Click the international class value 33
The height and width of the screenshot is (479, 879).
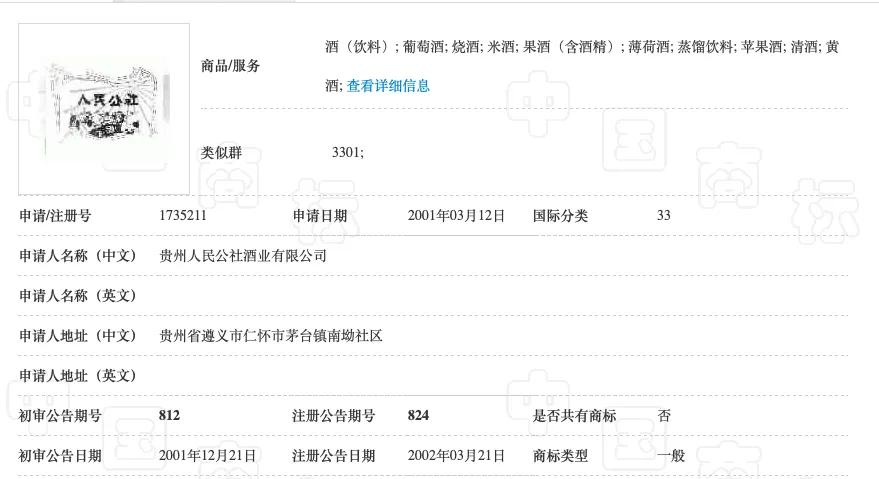point(664,215)
